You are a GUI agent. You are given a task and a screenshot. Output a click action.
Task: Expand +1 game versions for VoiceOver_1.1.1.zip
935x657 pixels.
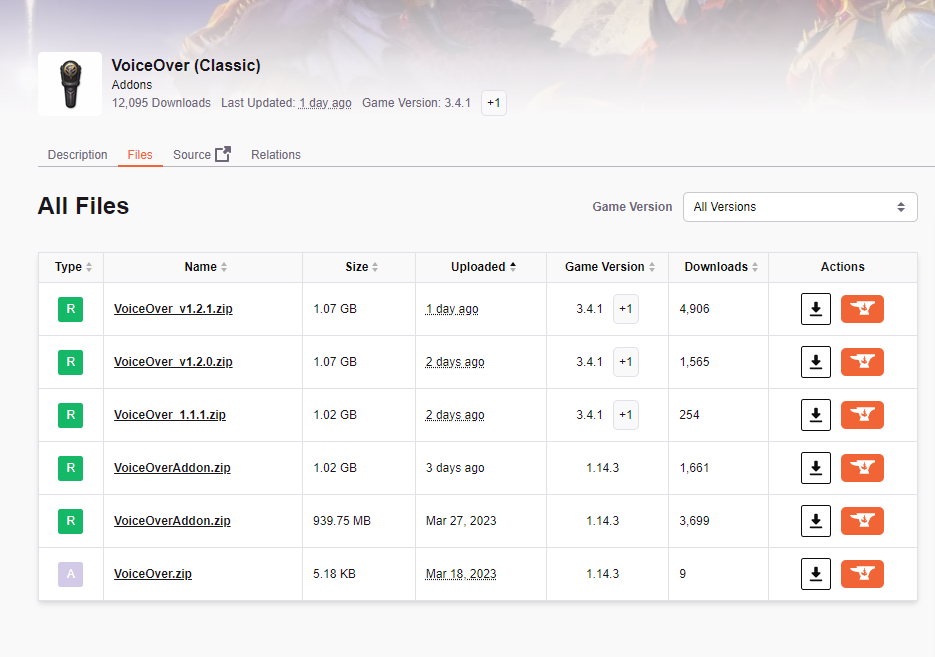[x=626, y=415]
